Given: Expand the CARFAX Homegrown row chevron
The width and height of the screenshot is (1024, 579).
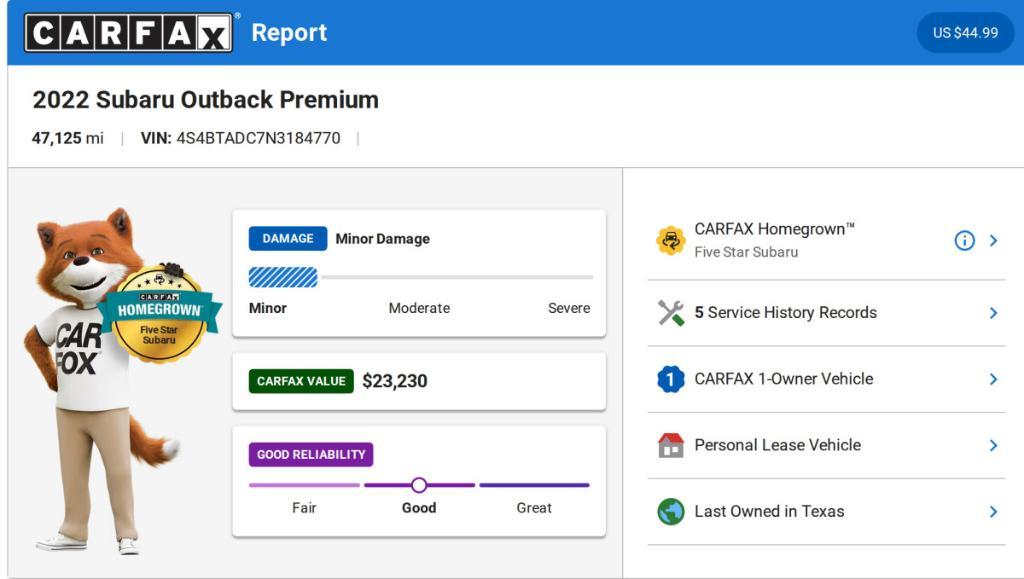Looking at the screenshot, I should (993, 240).
